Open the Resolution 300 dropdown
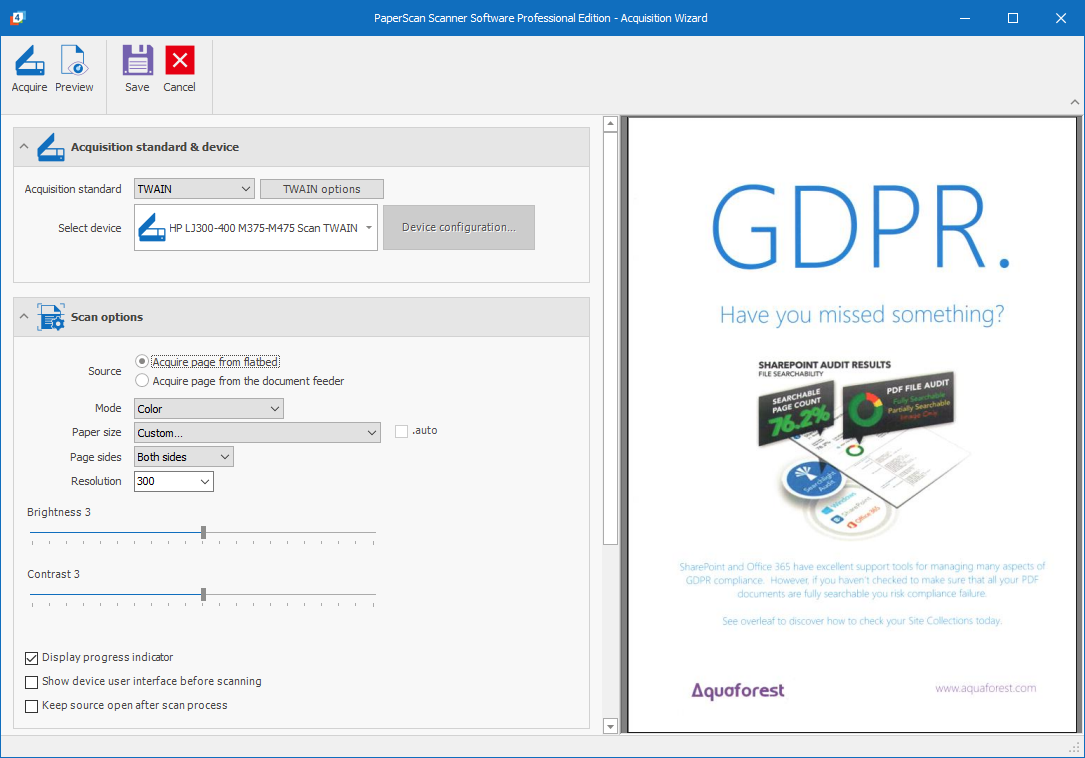Screen dimensions: 1085x758 pyautogui.click(x=174, y=481)
